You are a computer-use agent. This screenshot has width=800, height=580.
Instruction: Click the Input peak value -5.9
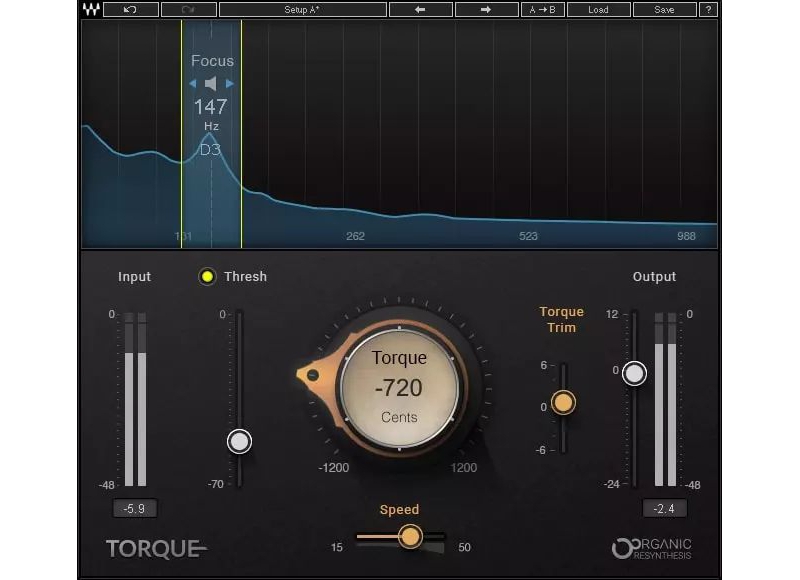135,509
